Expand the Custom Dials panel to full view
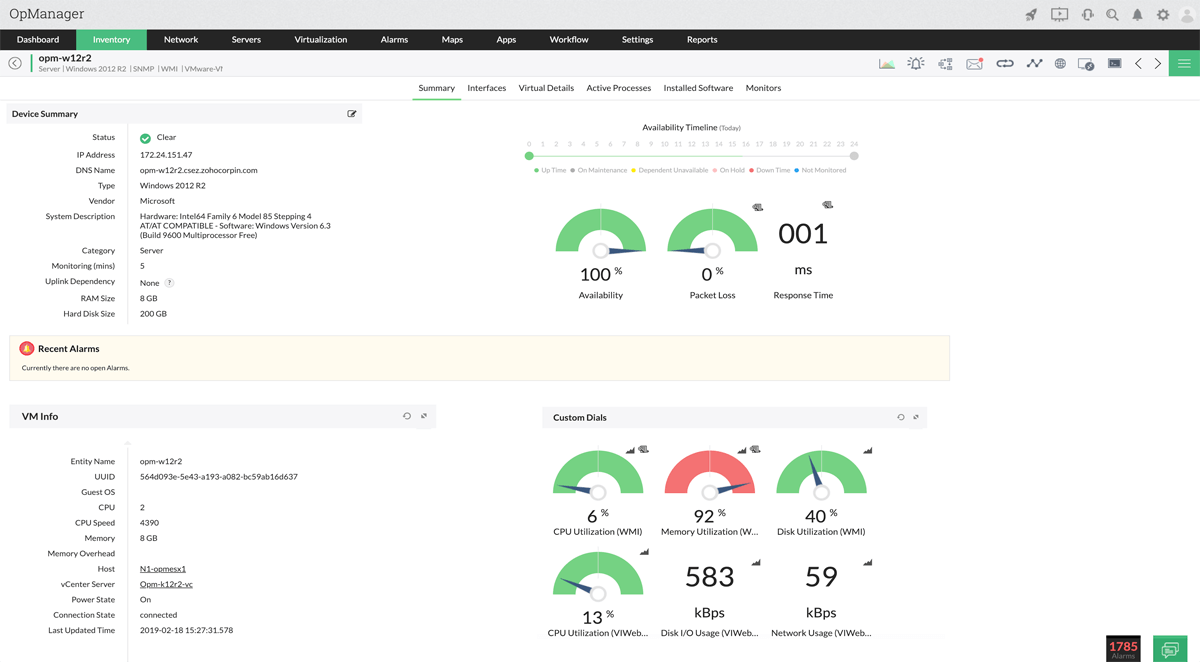This screenshot has height=662, width=1200. click(914, 417)
